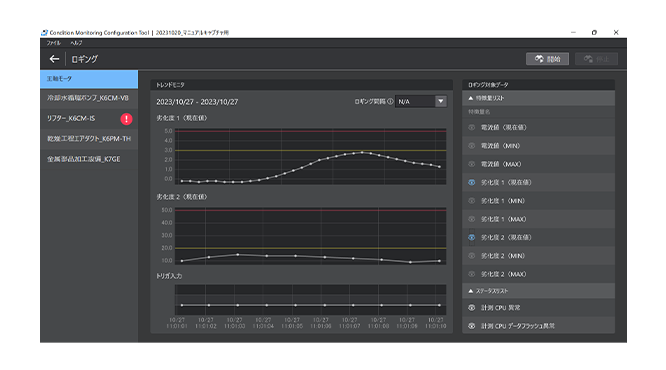
Task: Click the back arrow beside ロギング
Action: pyautogui.click(x=54, y=59)
